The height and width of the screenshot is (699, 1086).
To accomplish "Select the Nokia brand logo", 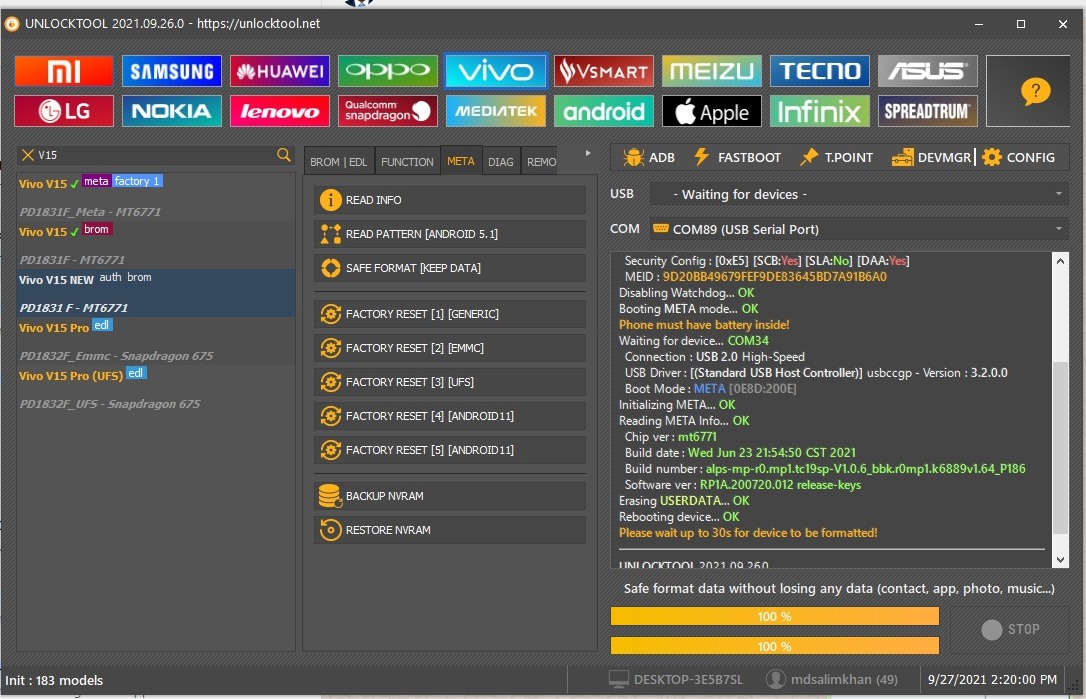I will click(172, 111).
